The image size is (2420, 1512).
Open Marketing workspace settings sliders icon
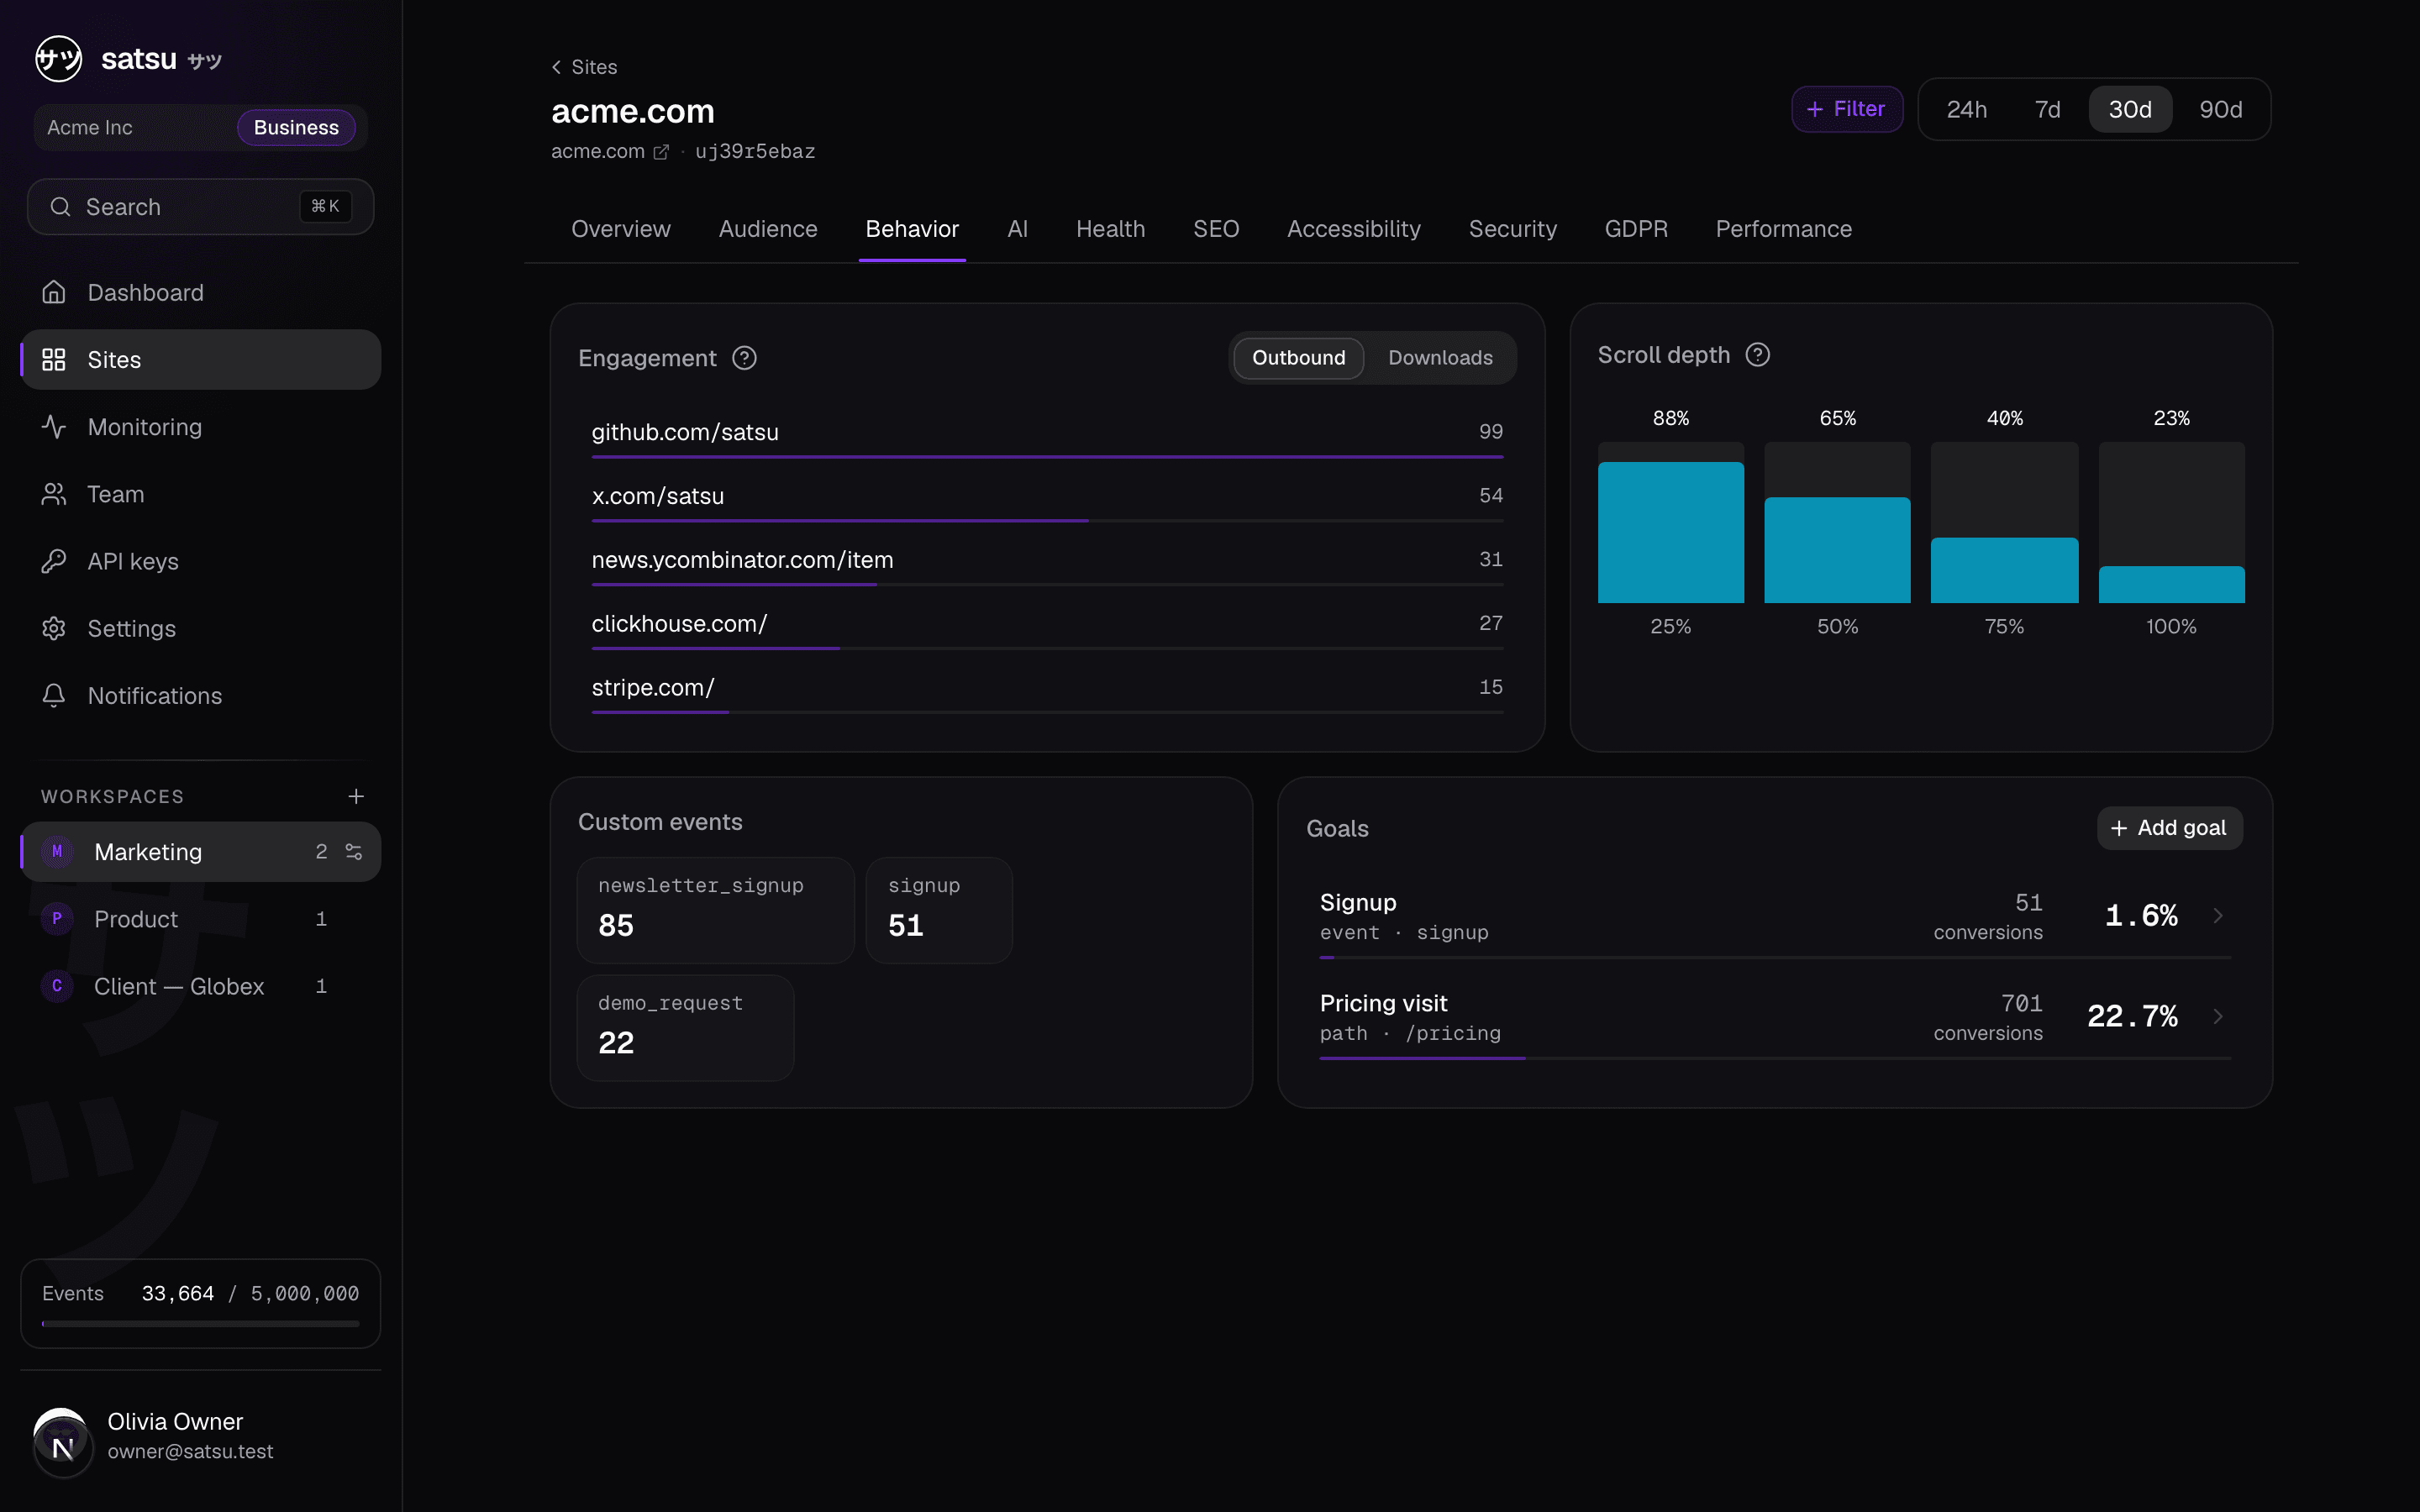[x=354, y=851]
